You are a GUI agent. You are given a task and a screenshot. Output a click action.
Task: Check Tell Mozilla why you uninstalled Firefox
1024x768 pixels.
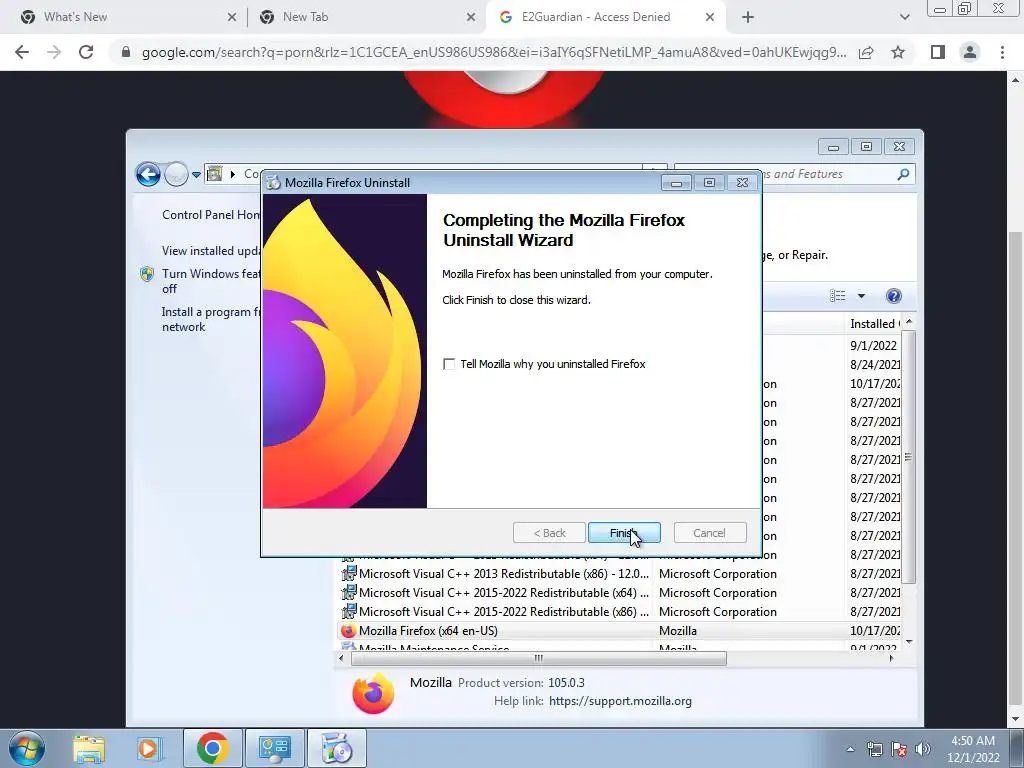pyautogui.click(x=449, y=364)
